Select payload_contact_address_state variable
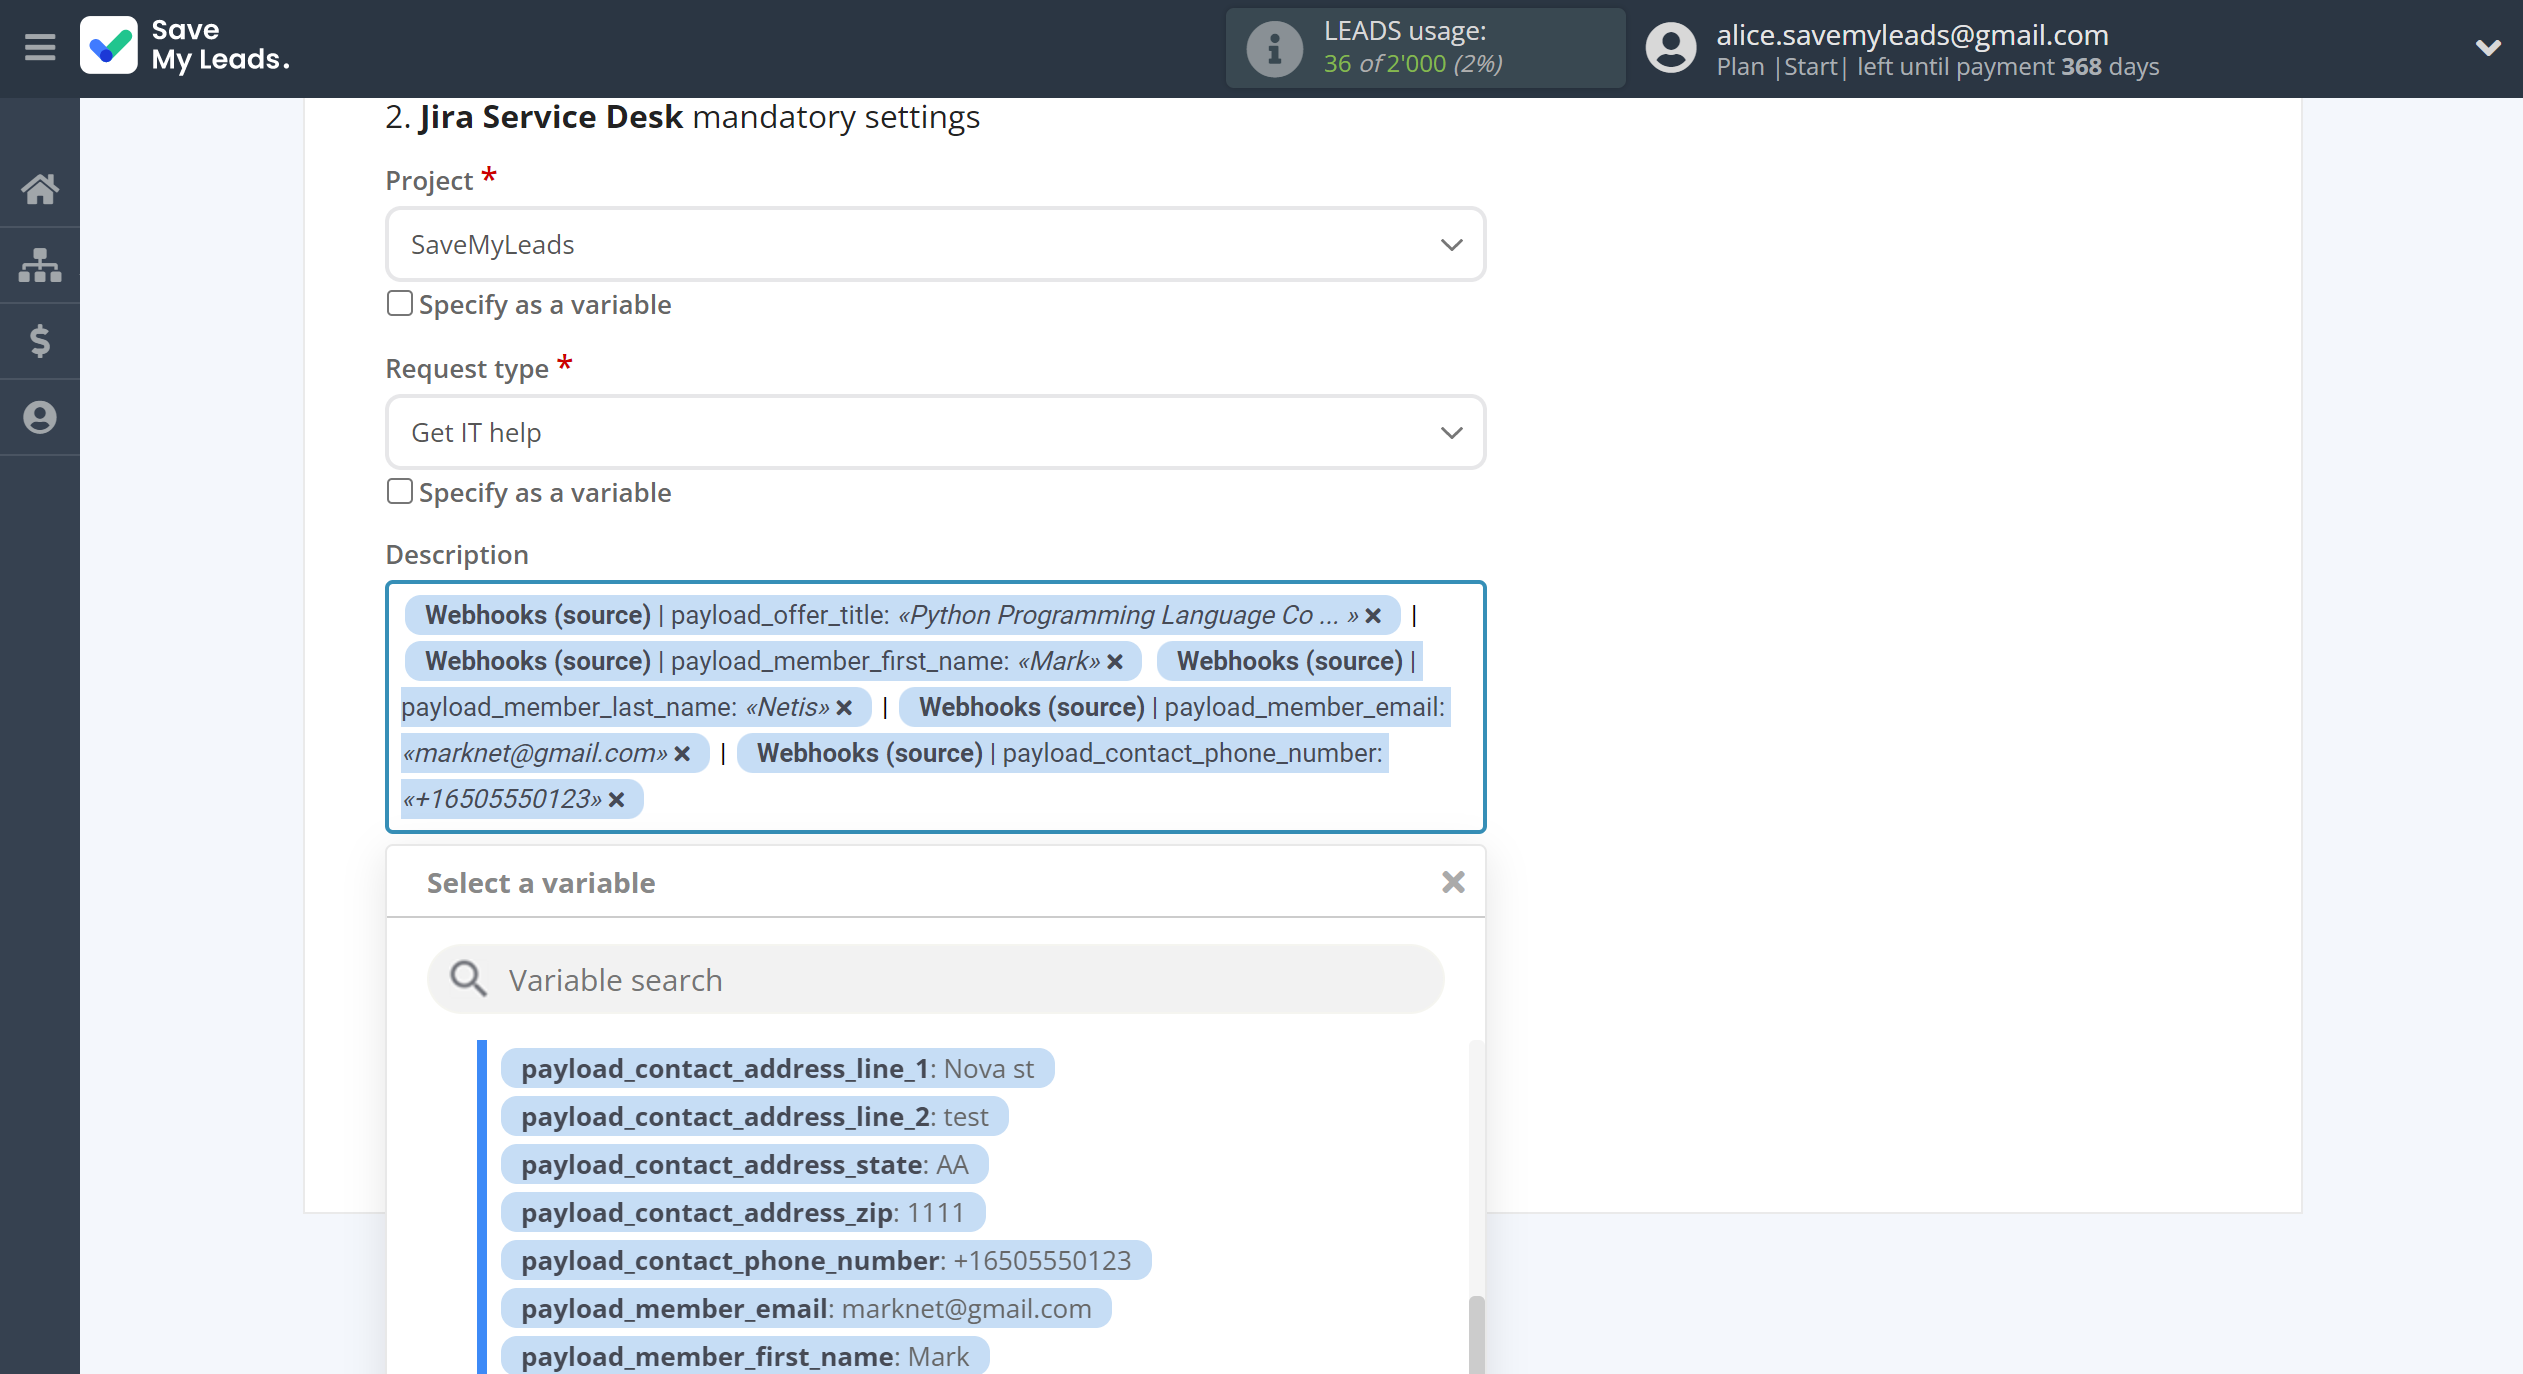The width and height of the screenshot is (2523, 1374). [x=743, y=1164]
